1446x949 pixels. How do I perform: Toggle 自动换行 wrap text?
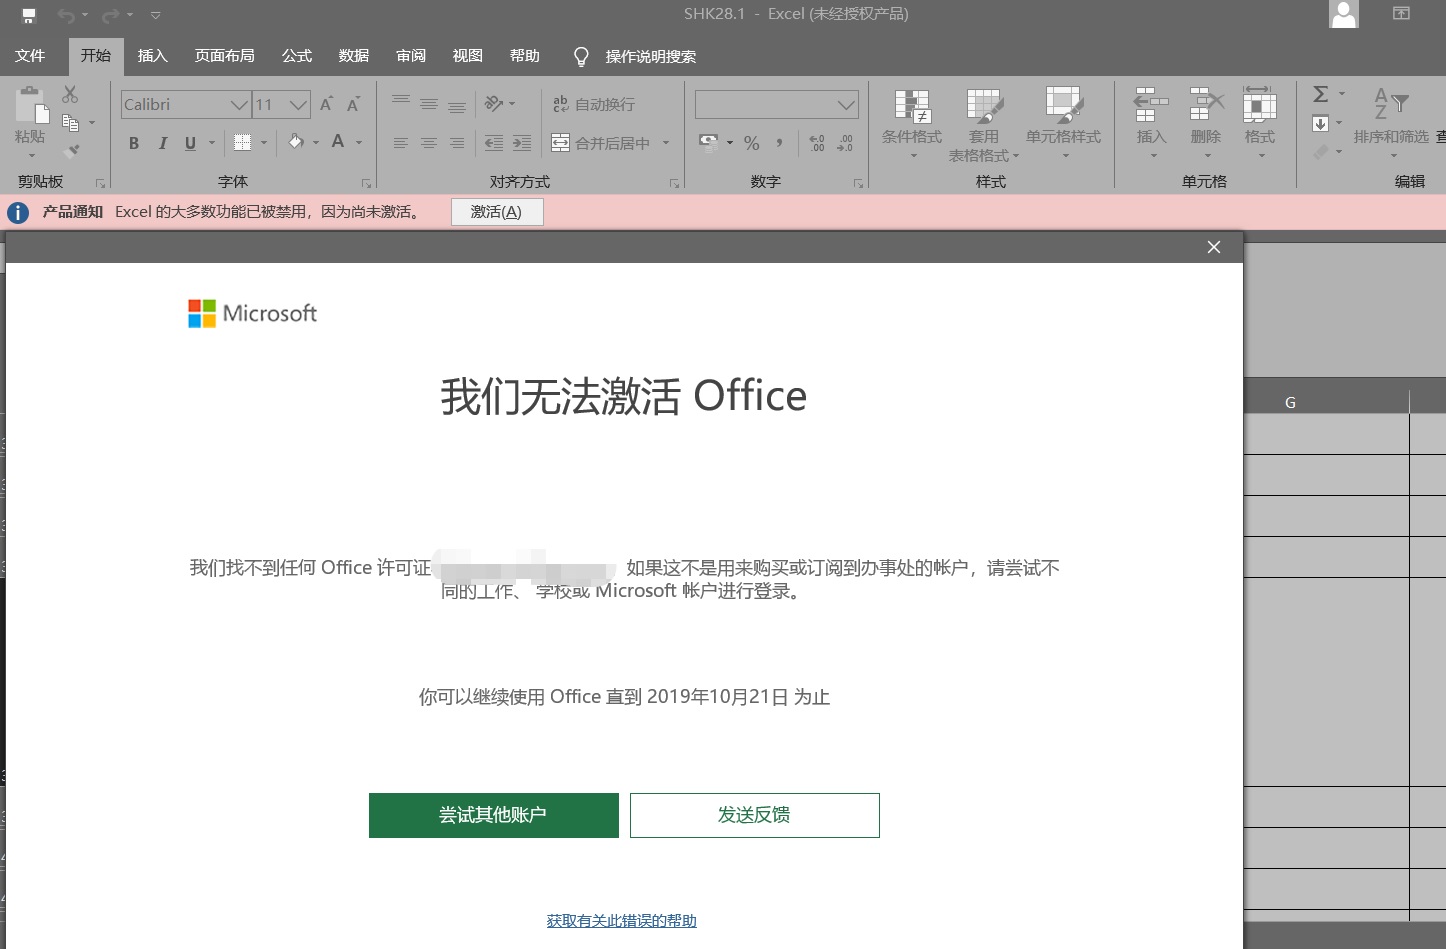pos(594,104)
